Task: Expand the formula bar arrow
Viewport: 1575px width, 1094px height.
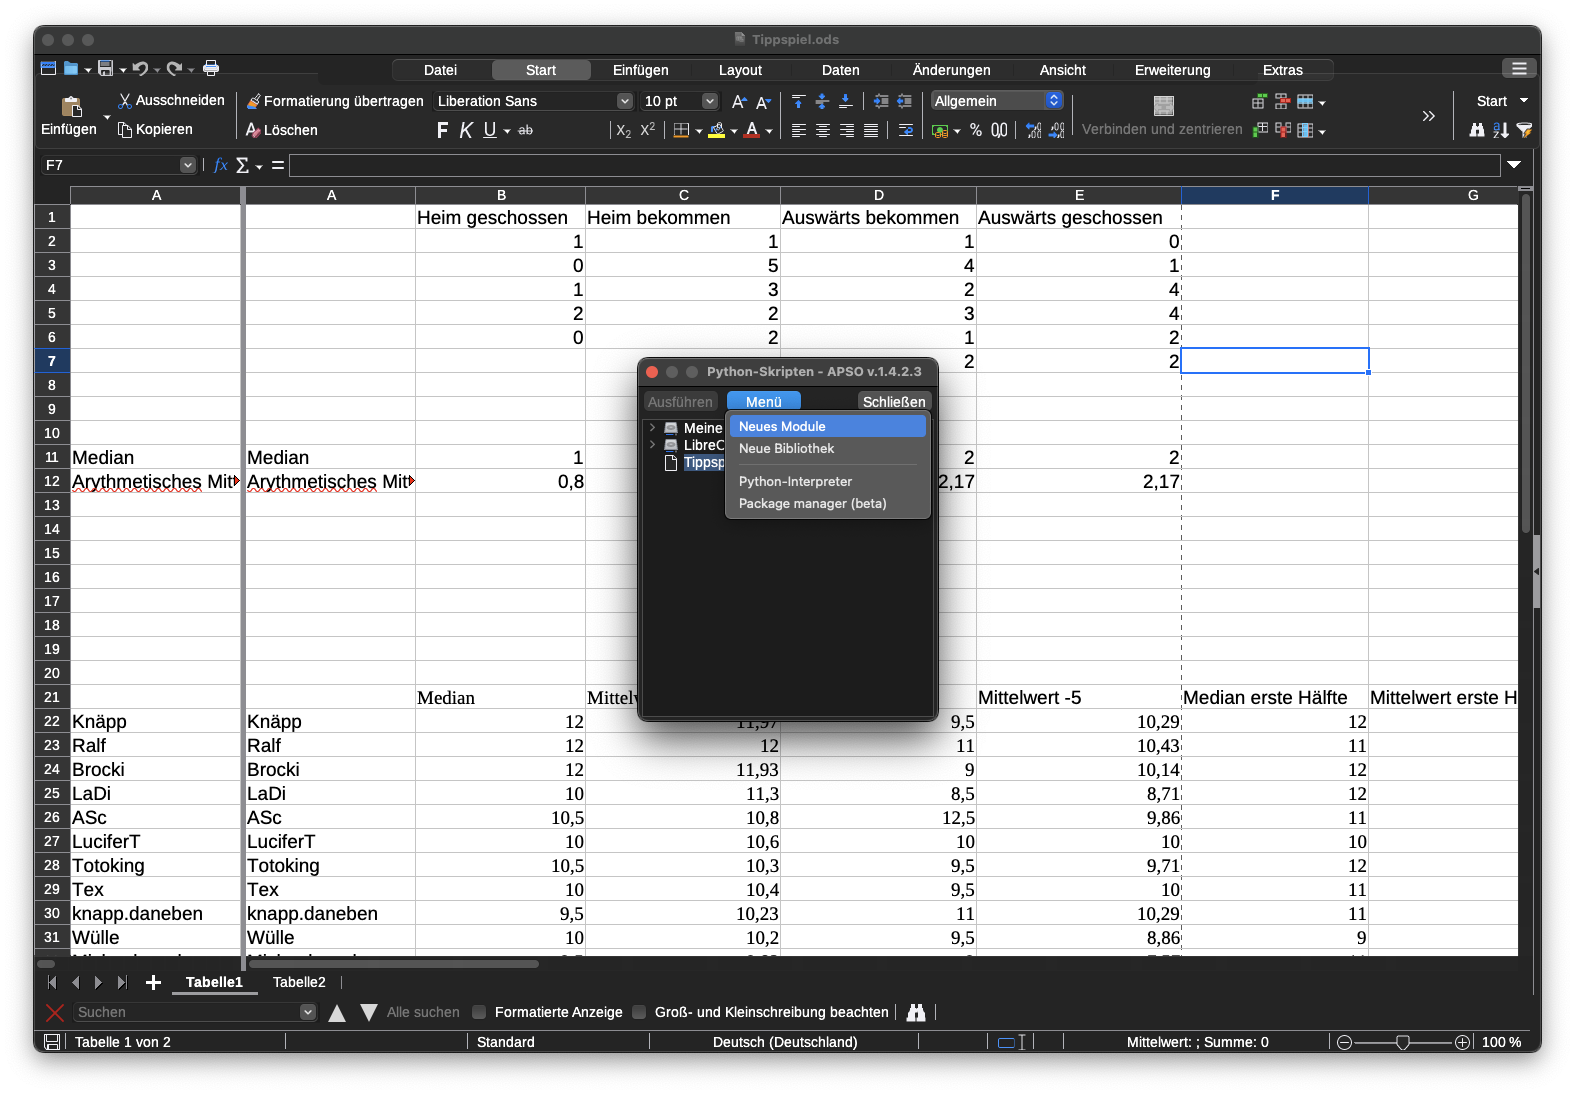Action: pyautogui.click(x=1514, y=165)
